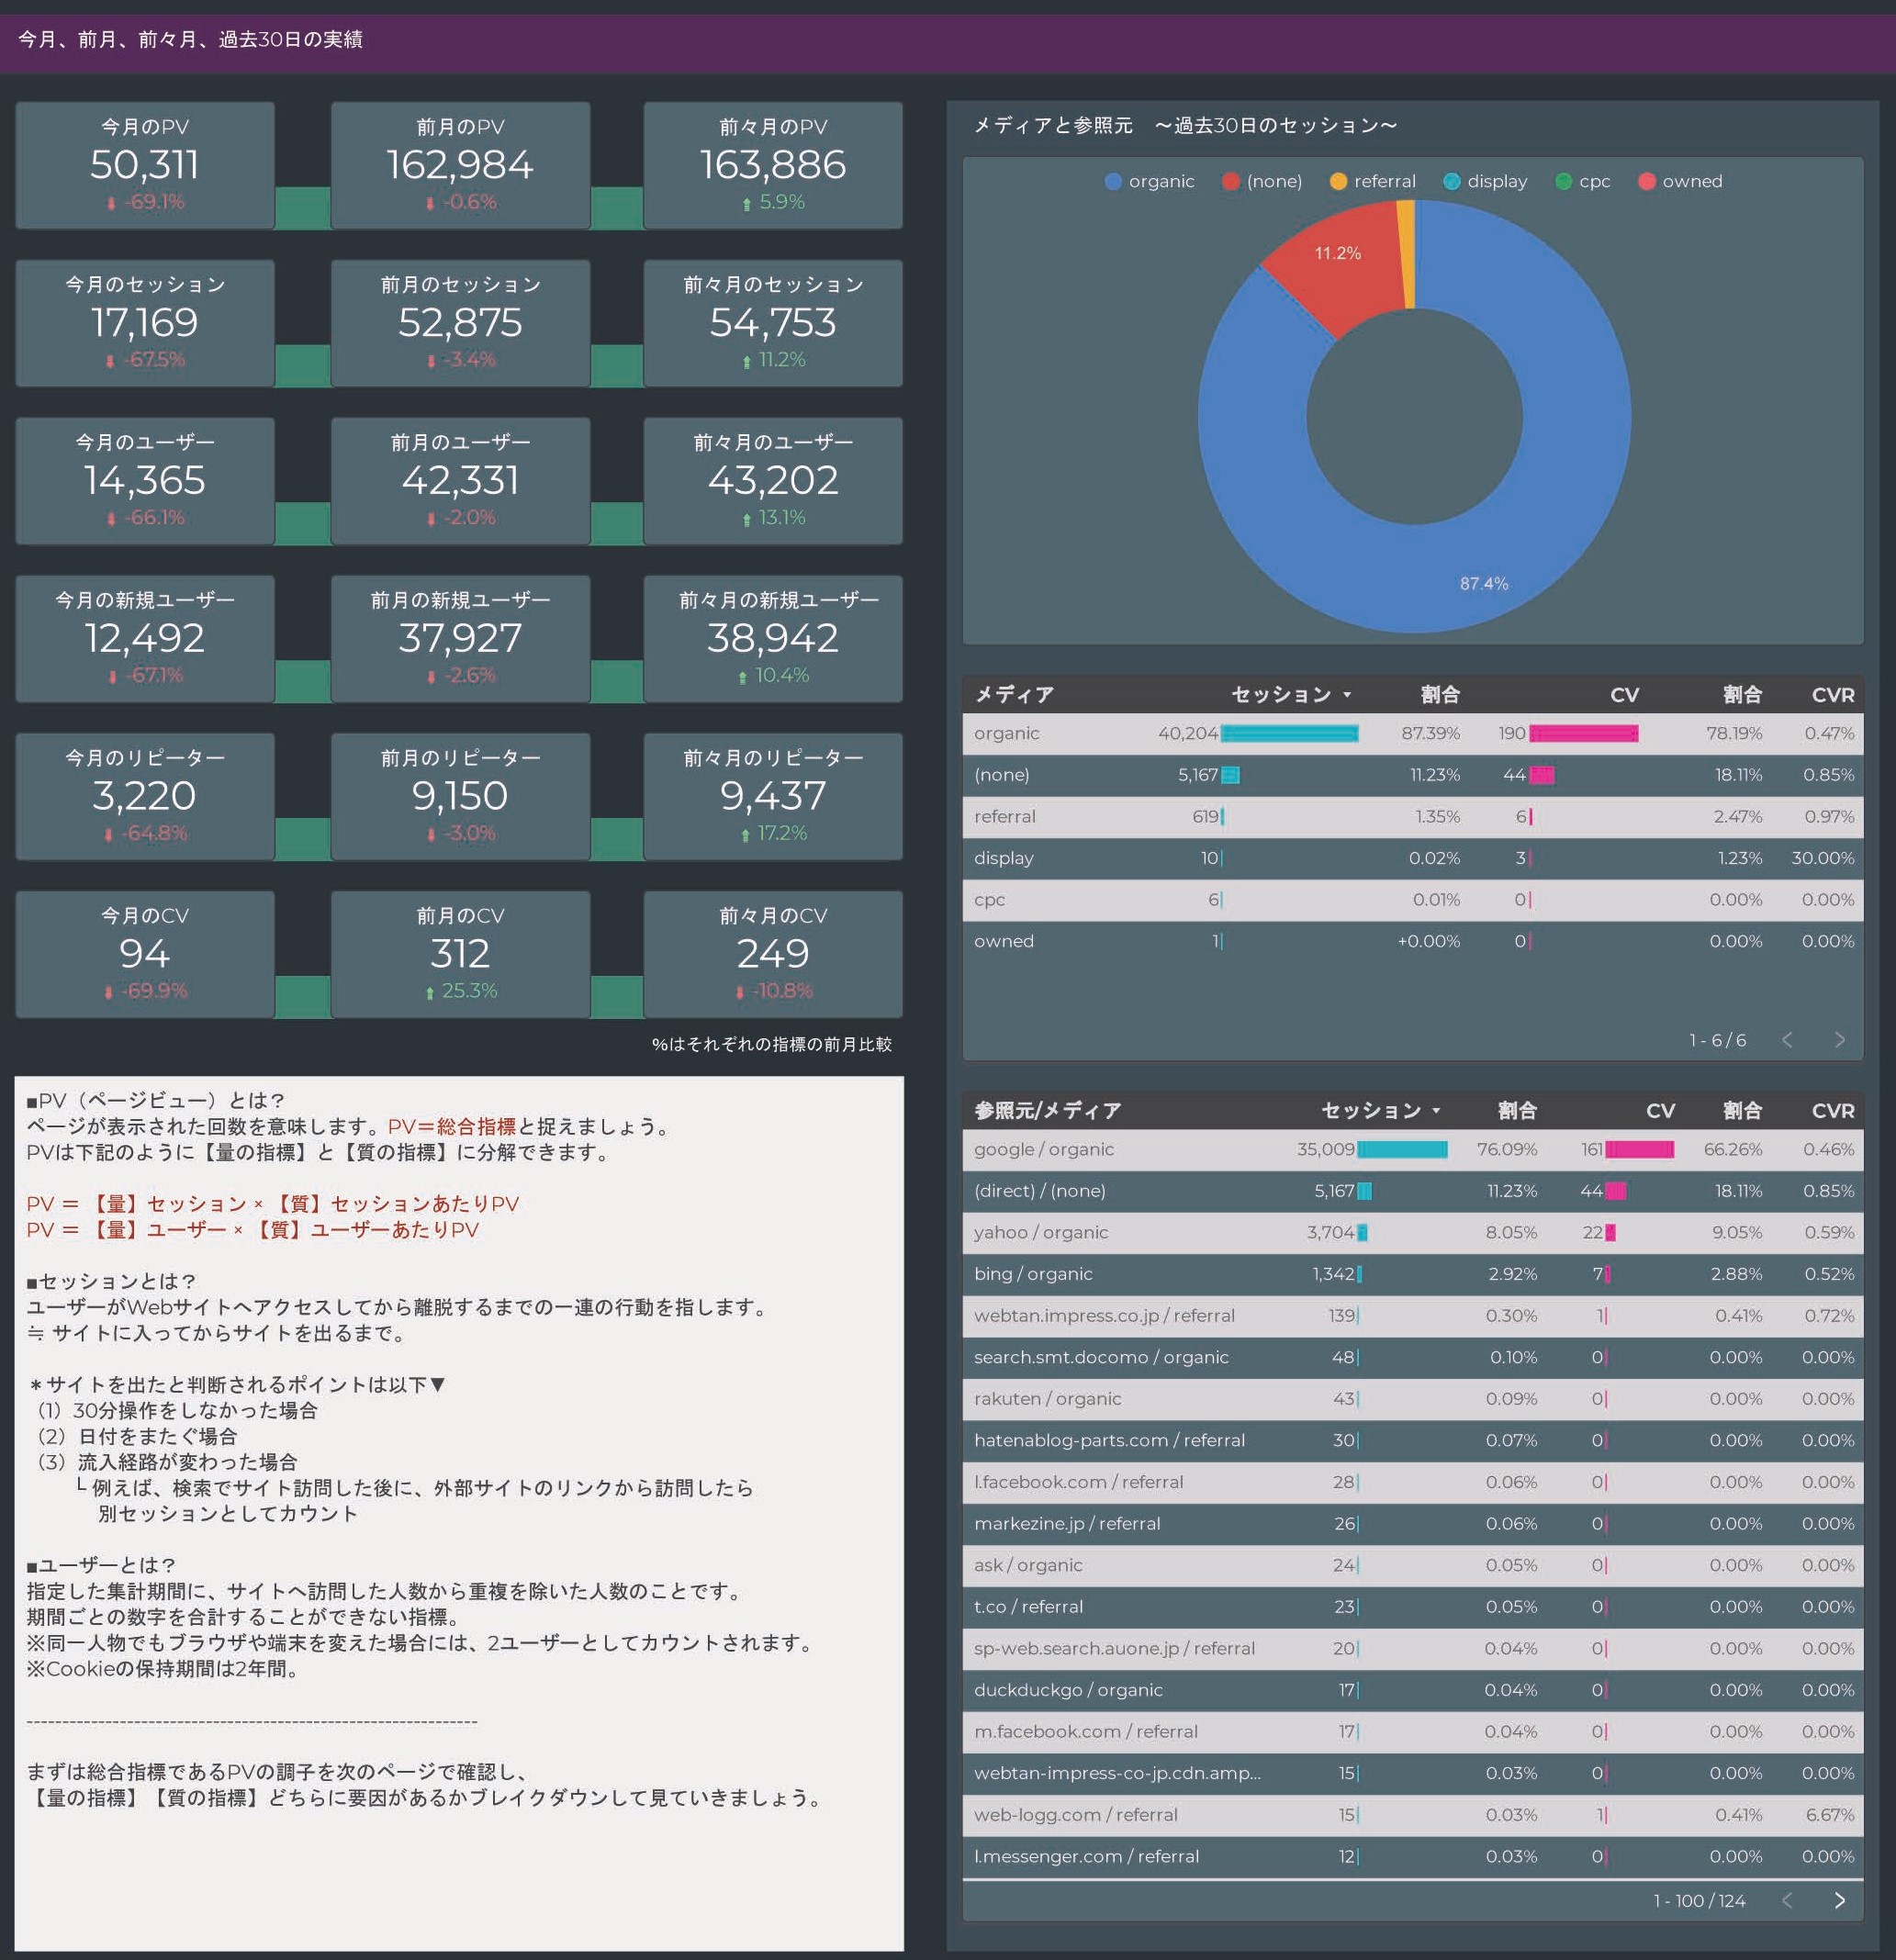Click the sort arrow beside 参照元/メディア セッション header
1896x1960 pixels.
(x=1436, y=1111)
